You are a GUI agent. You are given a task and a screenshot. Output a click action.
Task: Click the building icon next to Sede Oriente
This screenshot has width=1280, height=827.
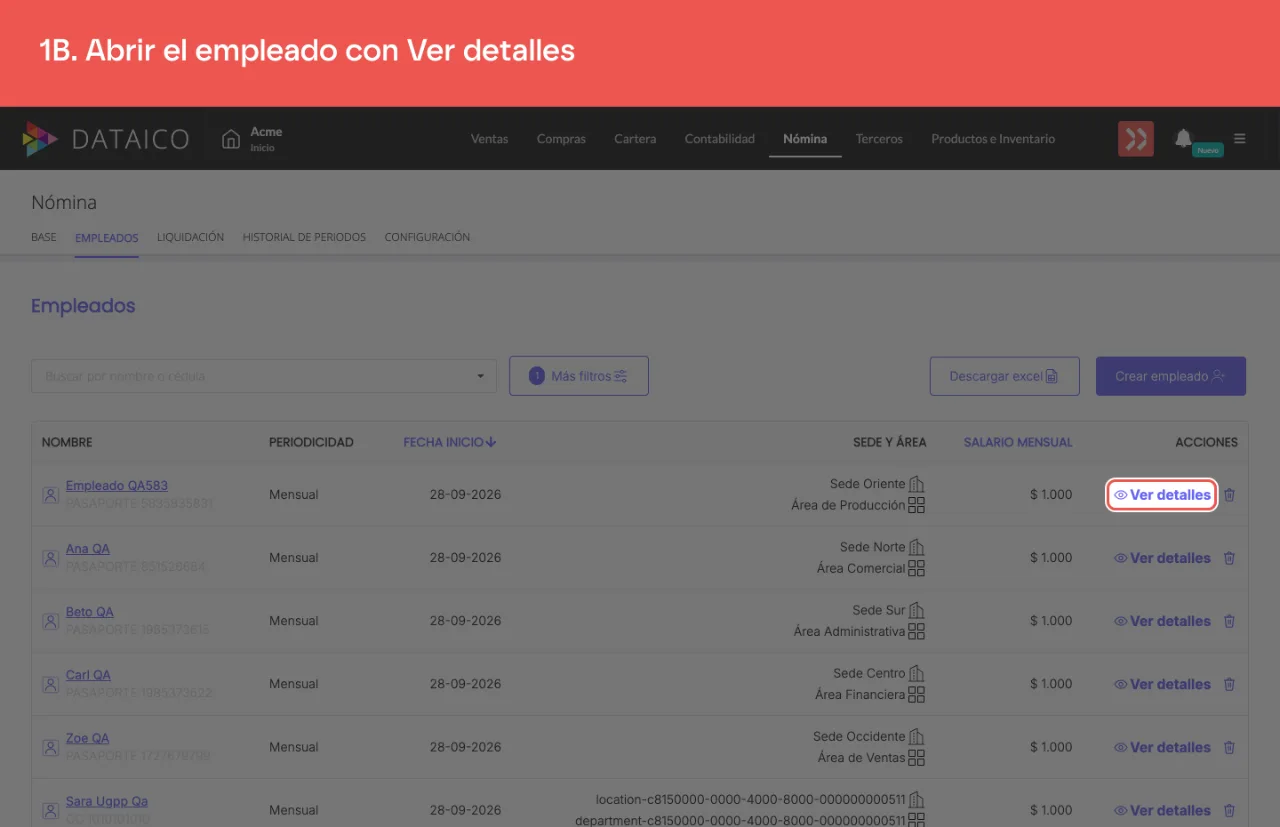click(916, 484)
